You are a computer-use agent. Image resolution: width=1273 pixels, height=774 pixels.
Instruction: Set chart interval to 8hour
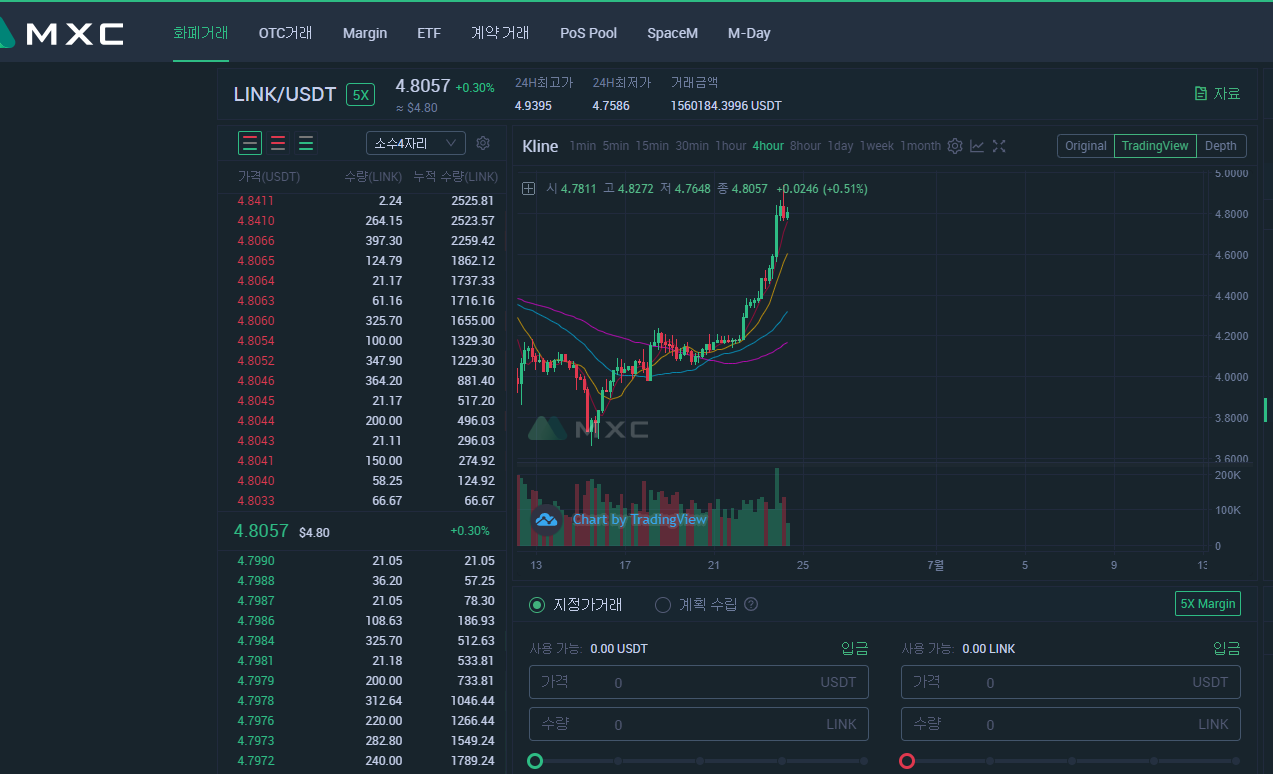(806, 146)
